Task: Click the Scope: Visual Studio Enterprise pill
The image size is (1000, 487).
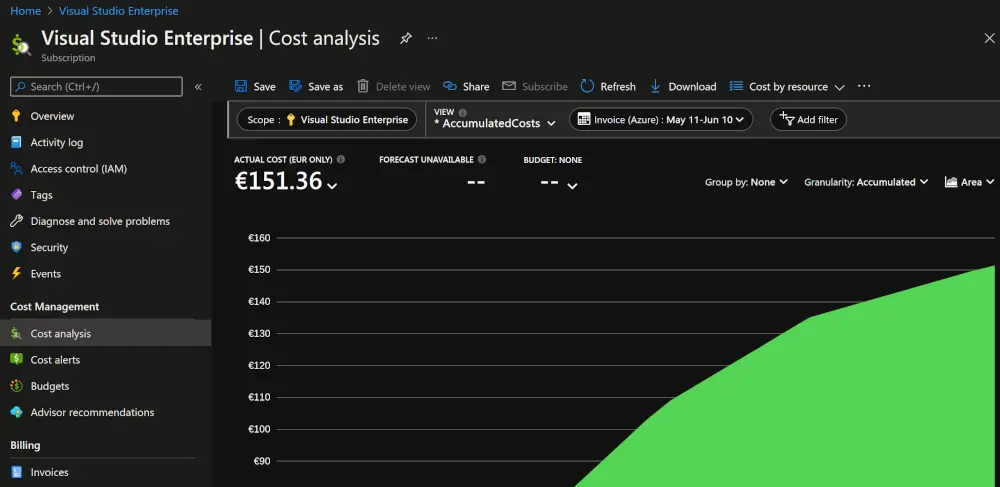Action: pyautogui.click(x=327, y=119)
